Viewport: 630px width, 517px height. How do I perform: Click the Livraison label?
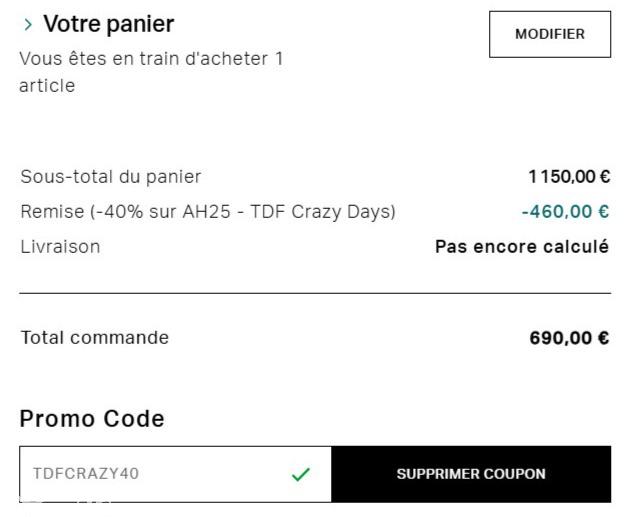click(x=60, y=246)
